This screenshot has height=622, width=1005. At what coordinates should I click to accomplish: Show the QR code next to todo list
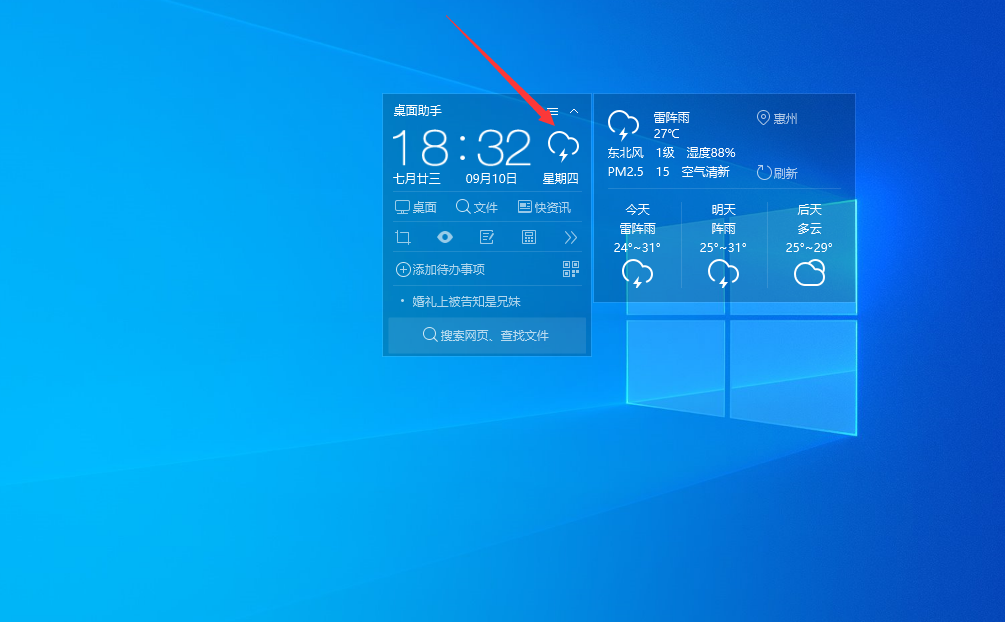[x=570, y=268]
